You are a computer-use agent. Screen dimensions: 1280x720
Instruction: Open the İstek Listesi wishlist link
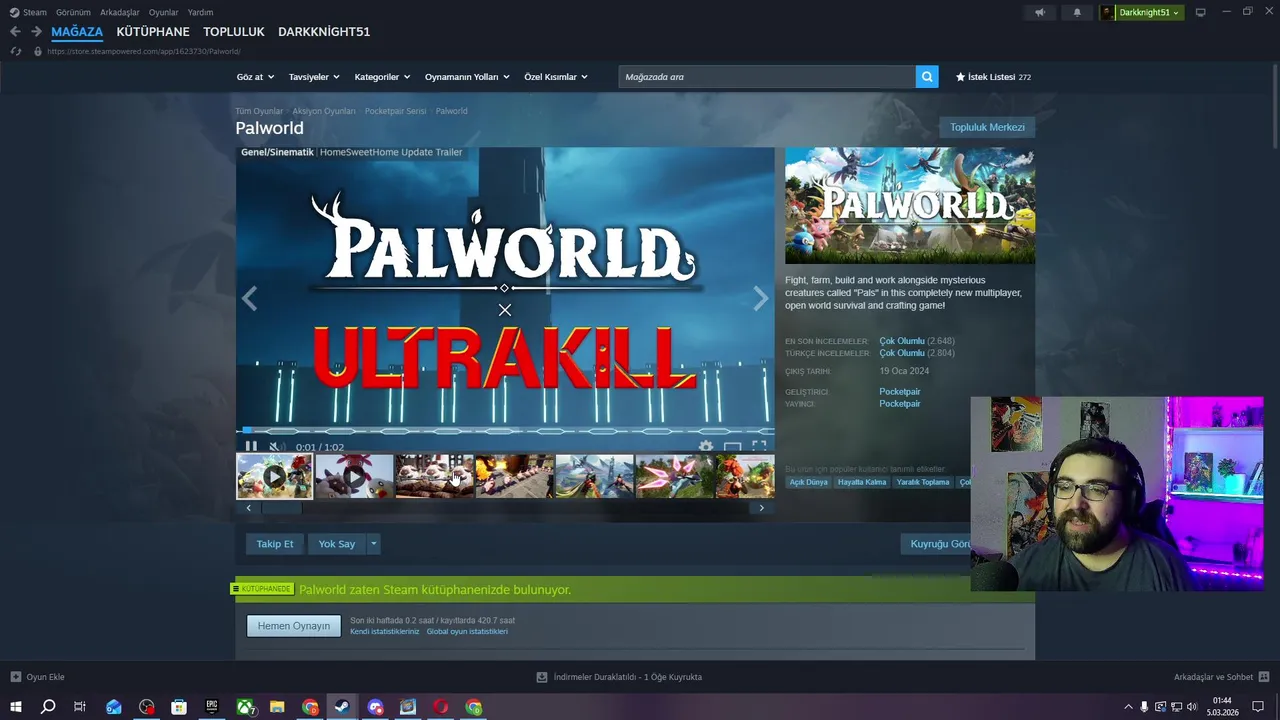click(993, 77)
